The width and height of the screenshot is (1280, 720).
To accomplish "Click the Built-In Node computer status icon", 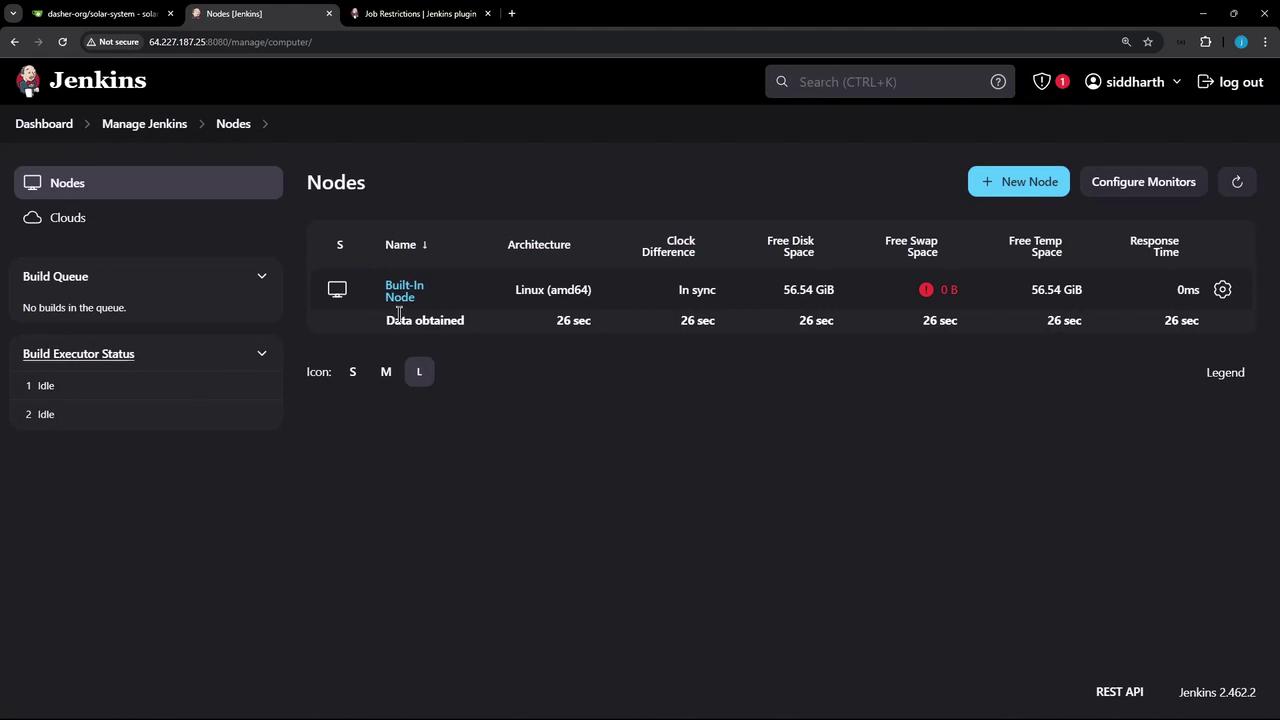I will [337, 290].
